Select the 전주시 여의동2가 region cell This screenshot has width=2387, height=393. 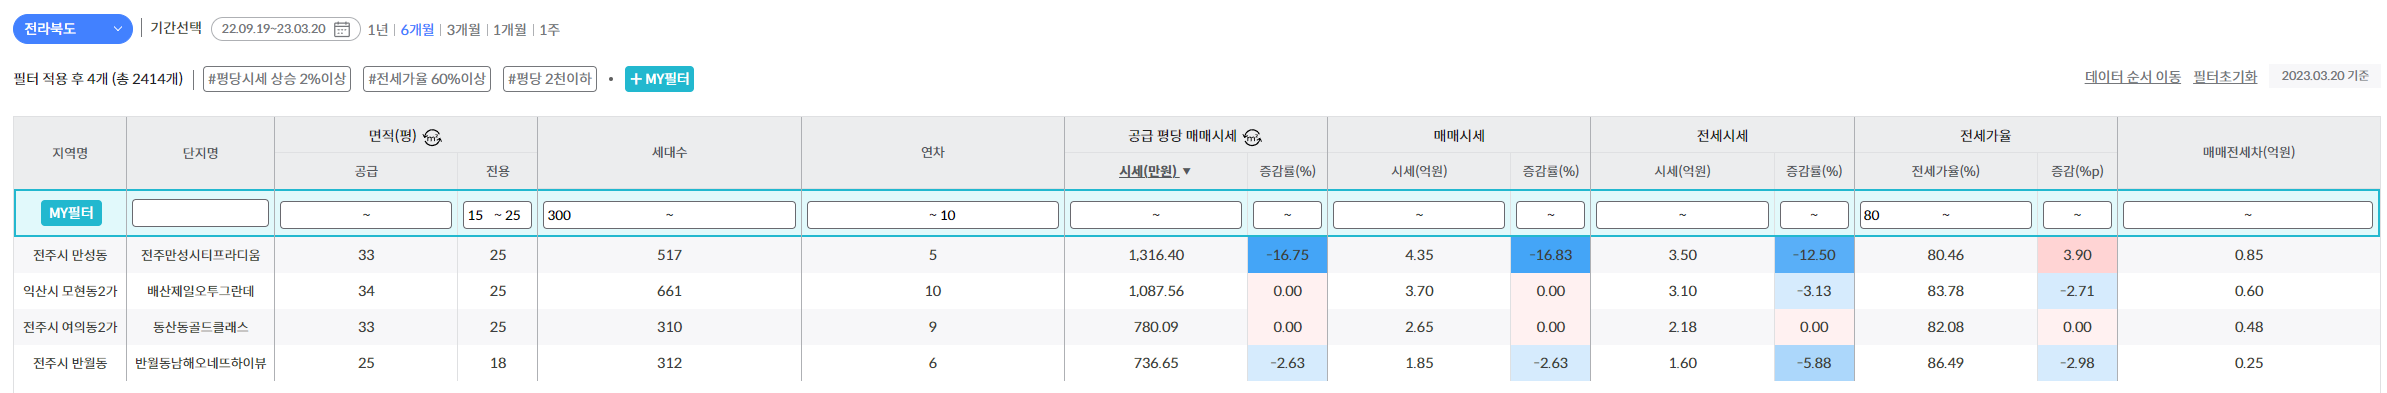coord(70,327)
